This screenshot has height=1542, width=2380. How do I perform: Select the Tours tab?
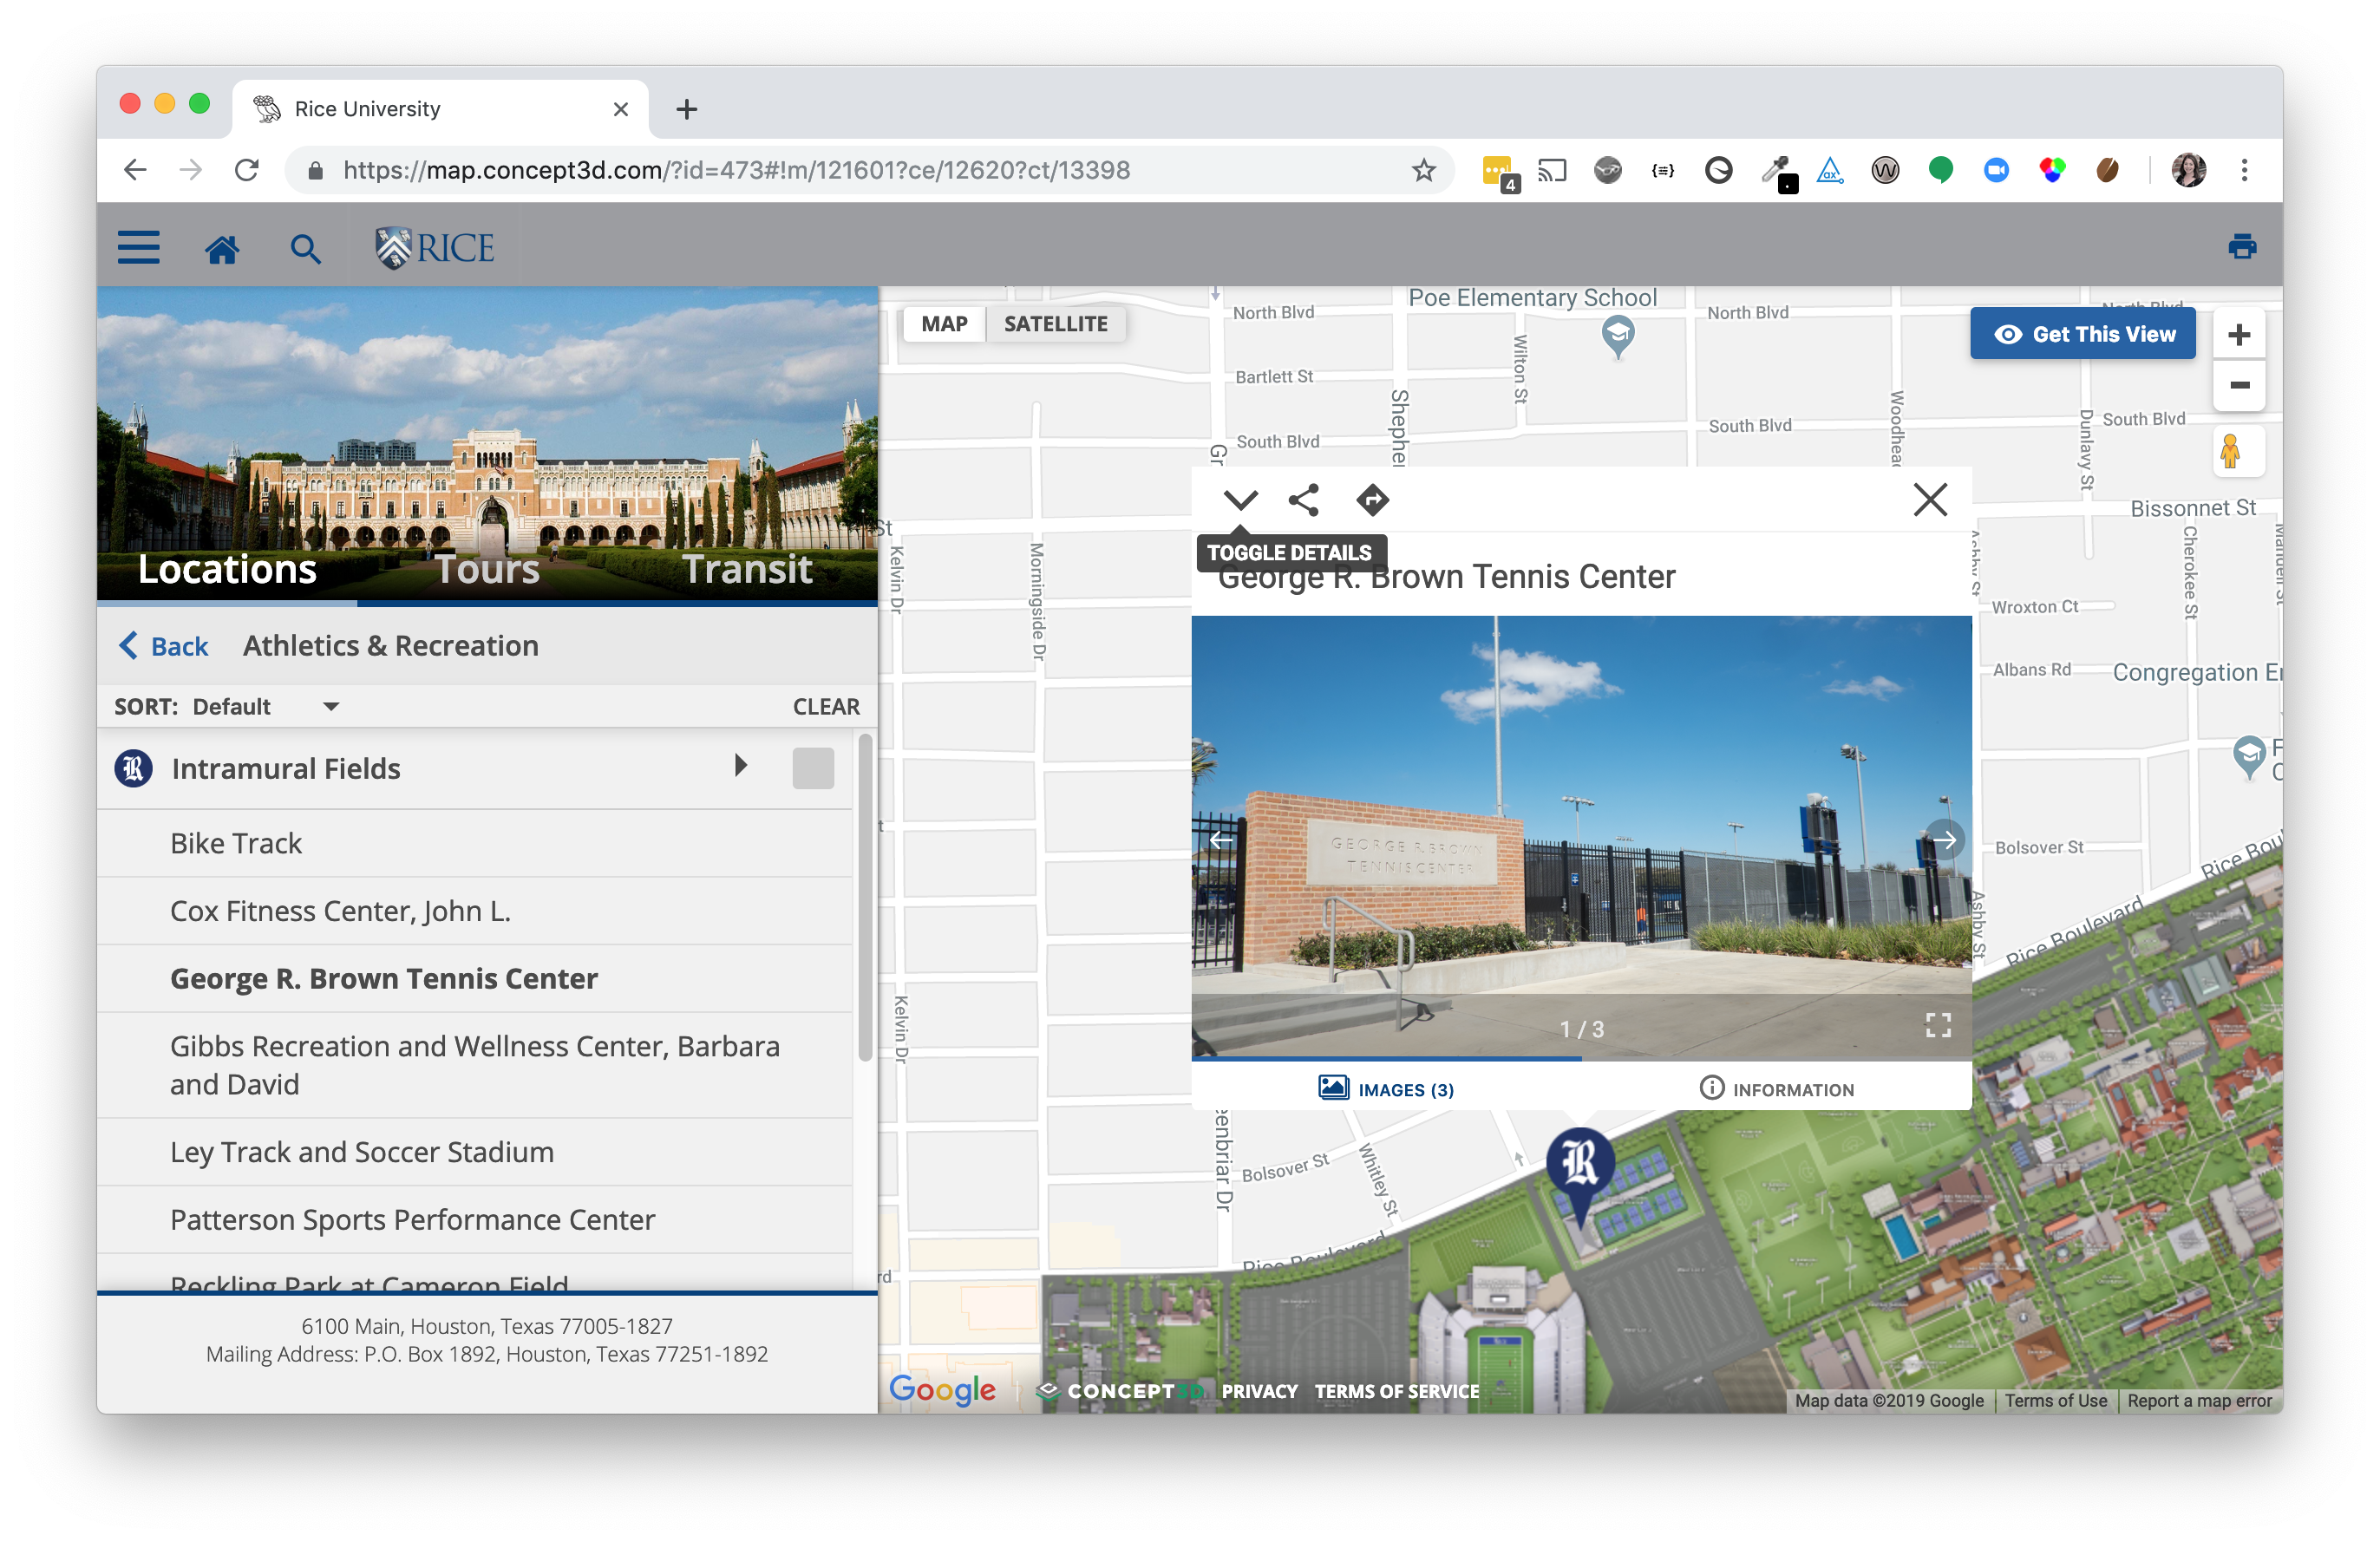[487, 569]
